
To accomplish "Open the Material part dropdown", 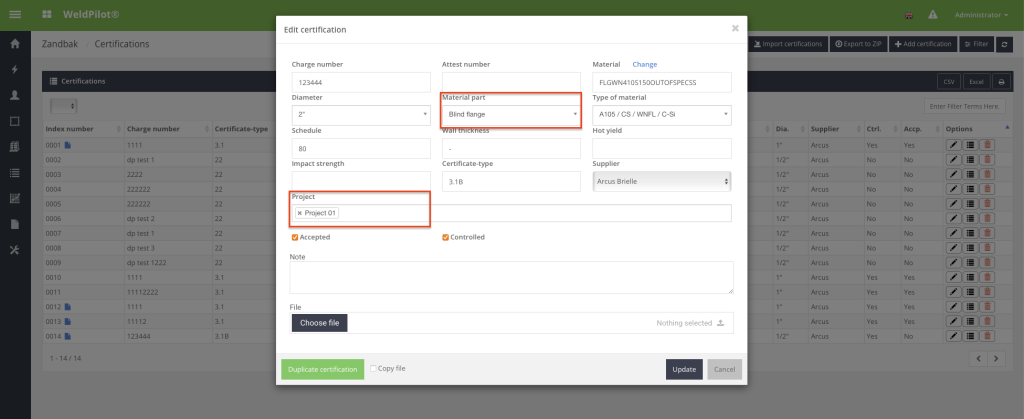I will click(511, 115).
